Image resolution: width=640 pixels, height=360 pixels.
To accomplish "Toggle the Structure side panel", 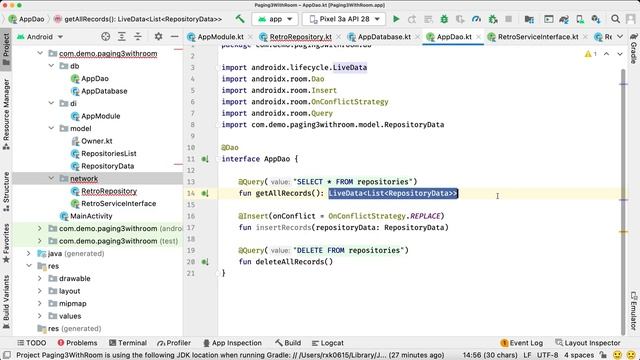I will coord(6,192).
